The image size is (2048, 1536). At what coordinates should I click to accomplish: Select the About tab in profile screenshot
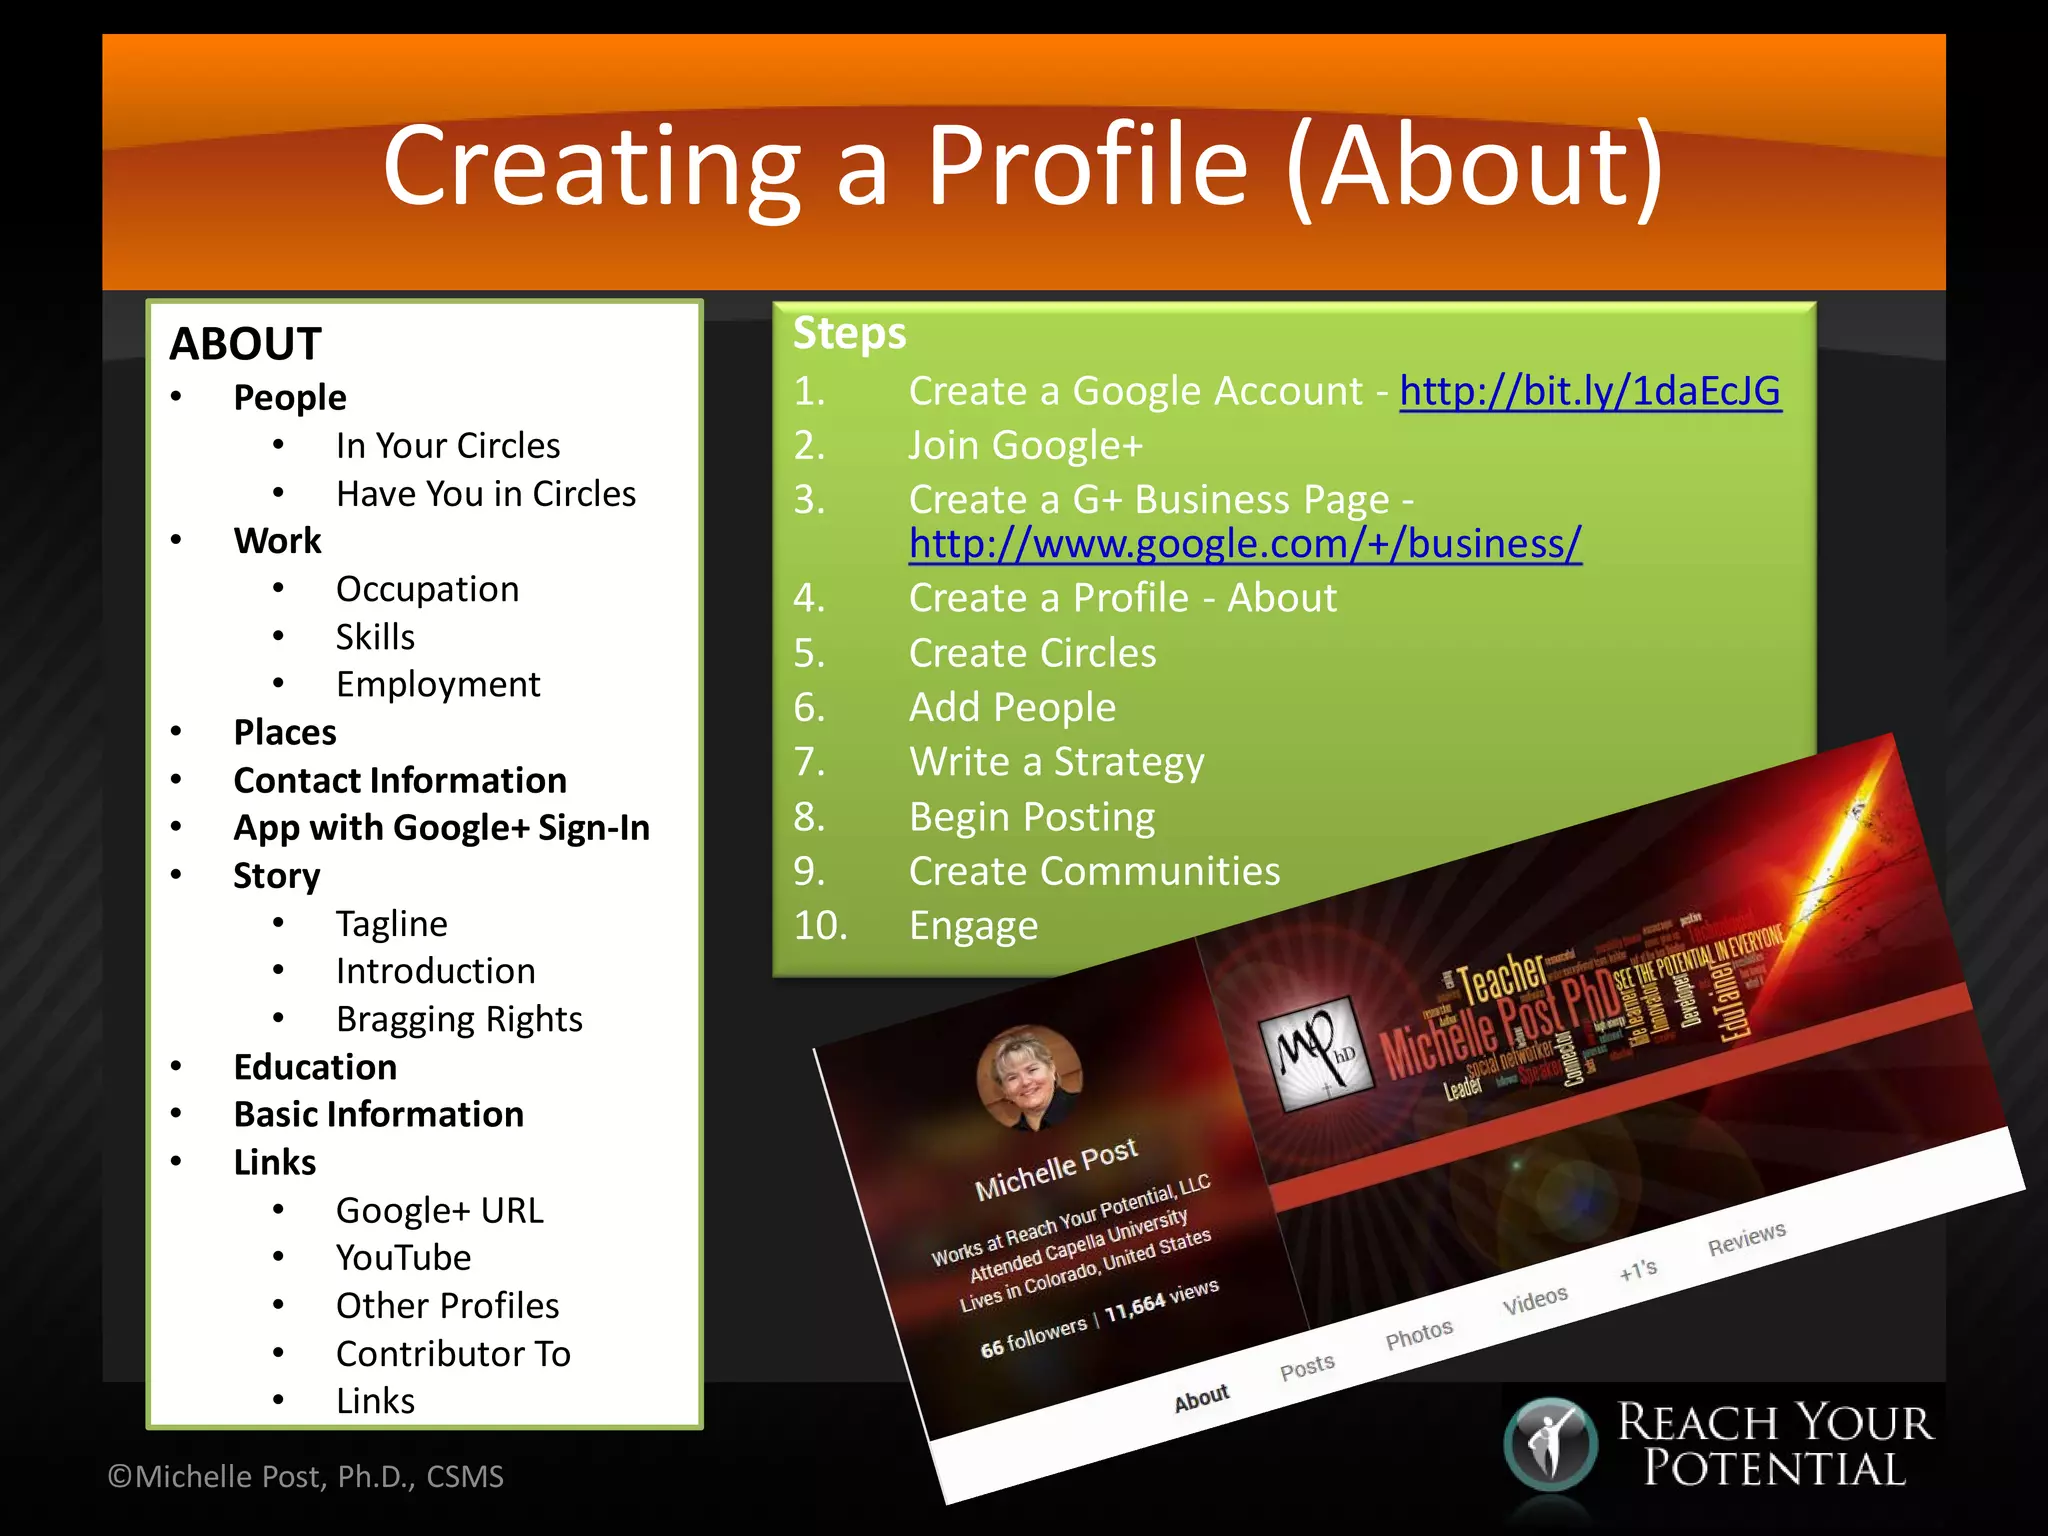pos(1201,1398)
